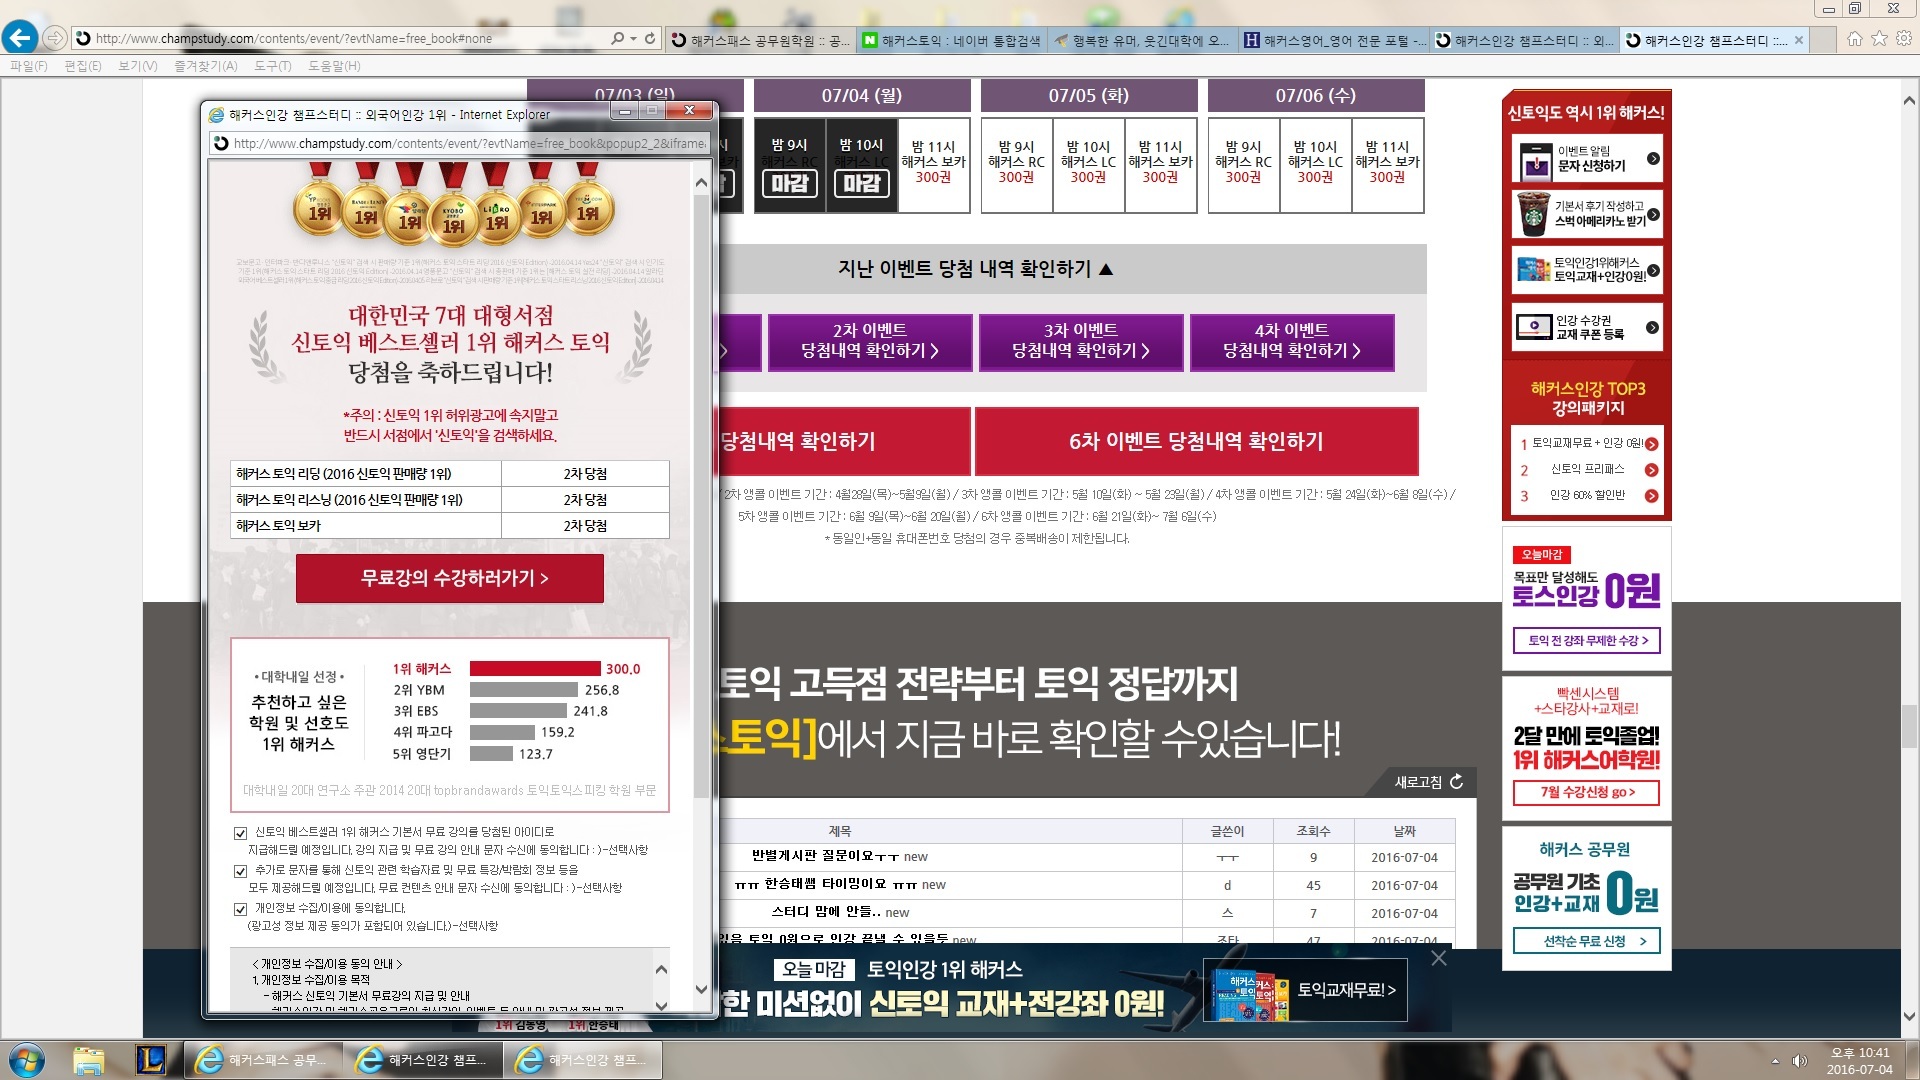Click 2차 이벤트 당첨내역 확인하기
This screenshot has width=1920, height=1080.
tap(870, 342)
